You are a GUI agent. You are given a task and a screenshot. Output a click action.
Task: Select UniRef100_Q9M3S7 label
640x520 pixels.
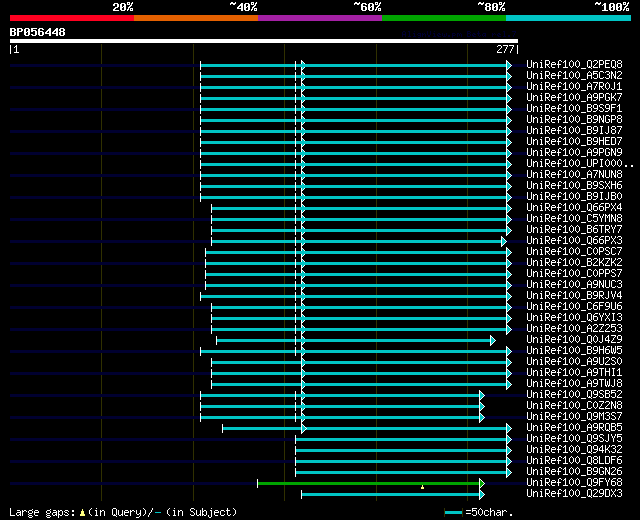point(574,417)
